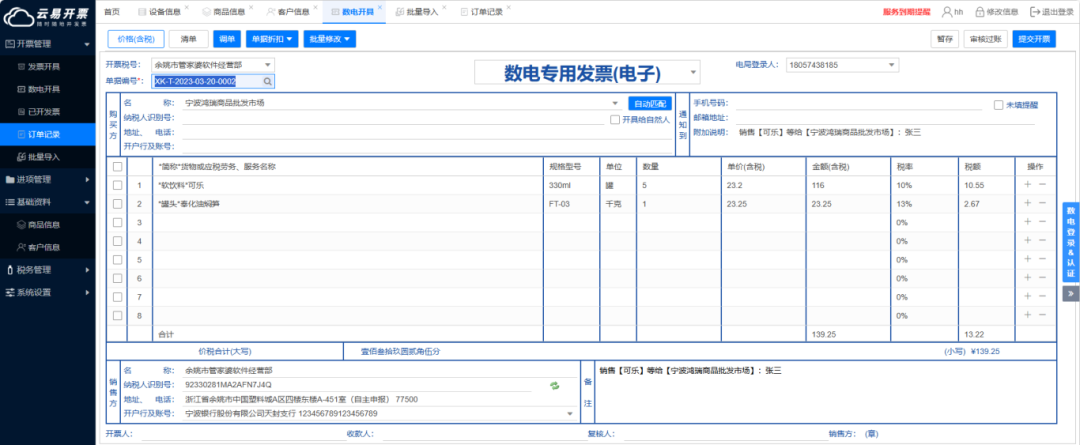Click the 调单 button
The width and height of the screenshot is (1080, 445).
pyautogui.click(x=227, y=39)
